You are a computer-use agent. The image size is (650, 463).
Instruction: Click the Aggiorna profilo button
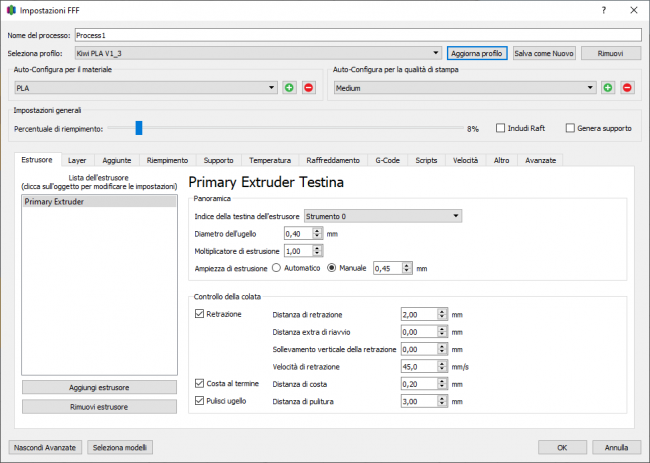[x=477, y=53]
